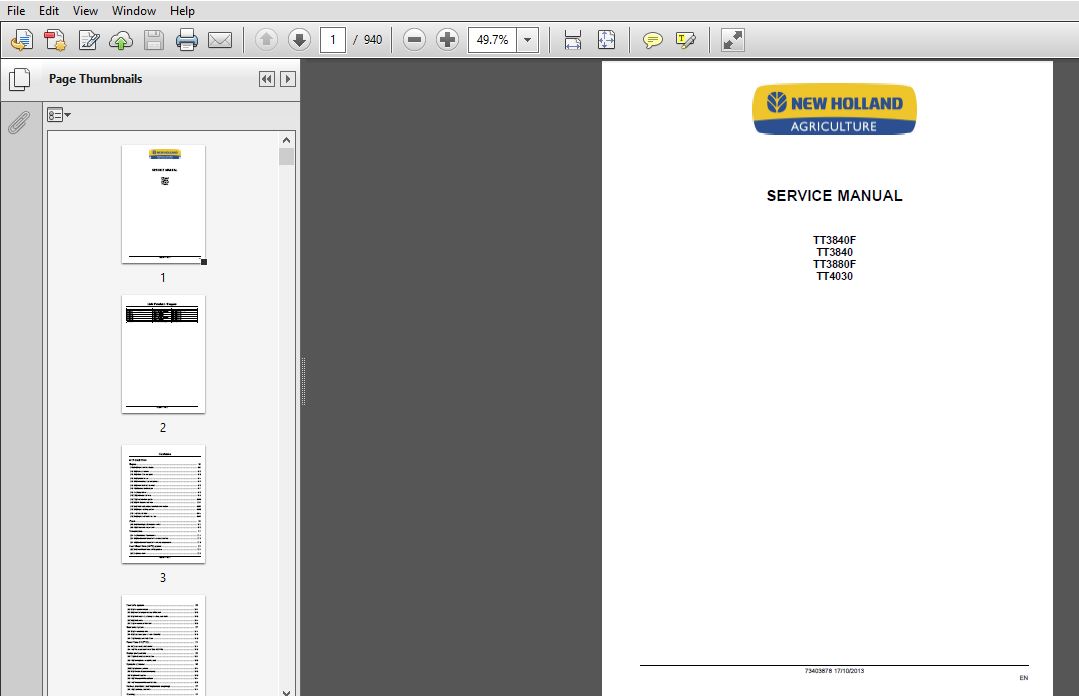
Task: Send the file with the envelope icon
Action: pos(220,40)
